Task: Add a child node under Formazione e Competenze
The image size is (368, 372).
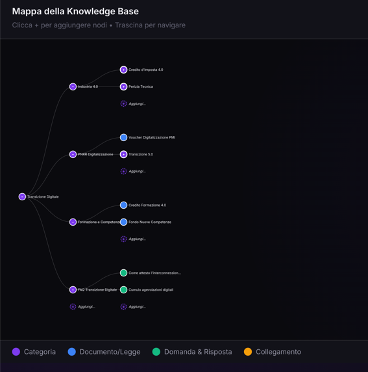Action: (124, 239)
